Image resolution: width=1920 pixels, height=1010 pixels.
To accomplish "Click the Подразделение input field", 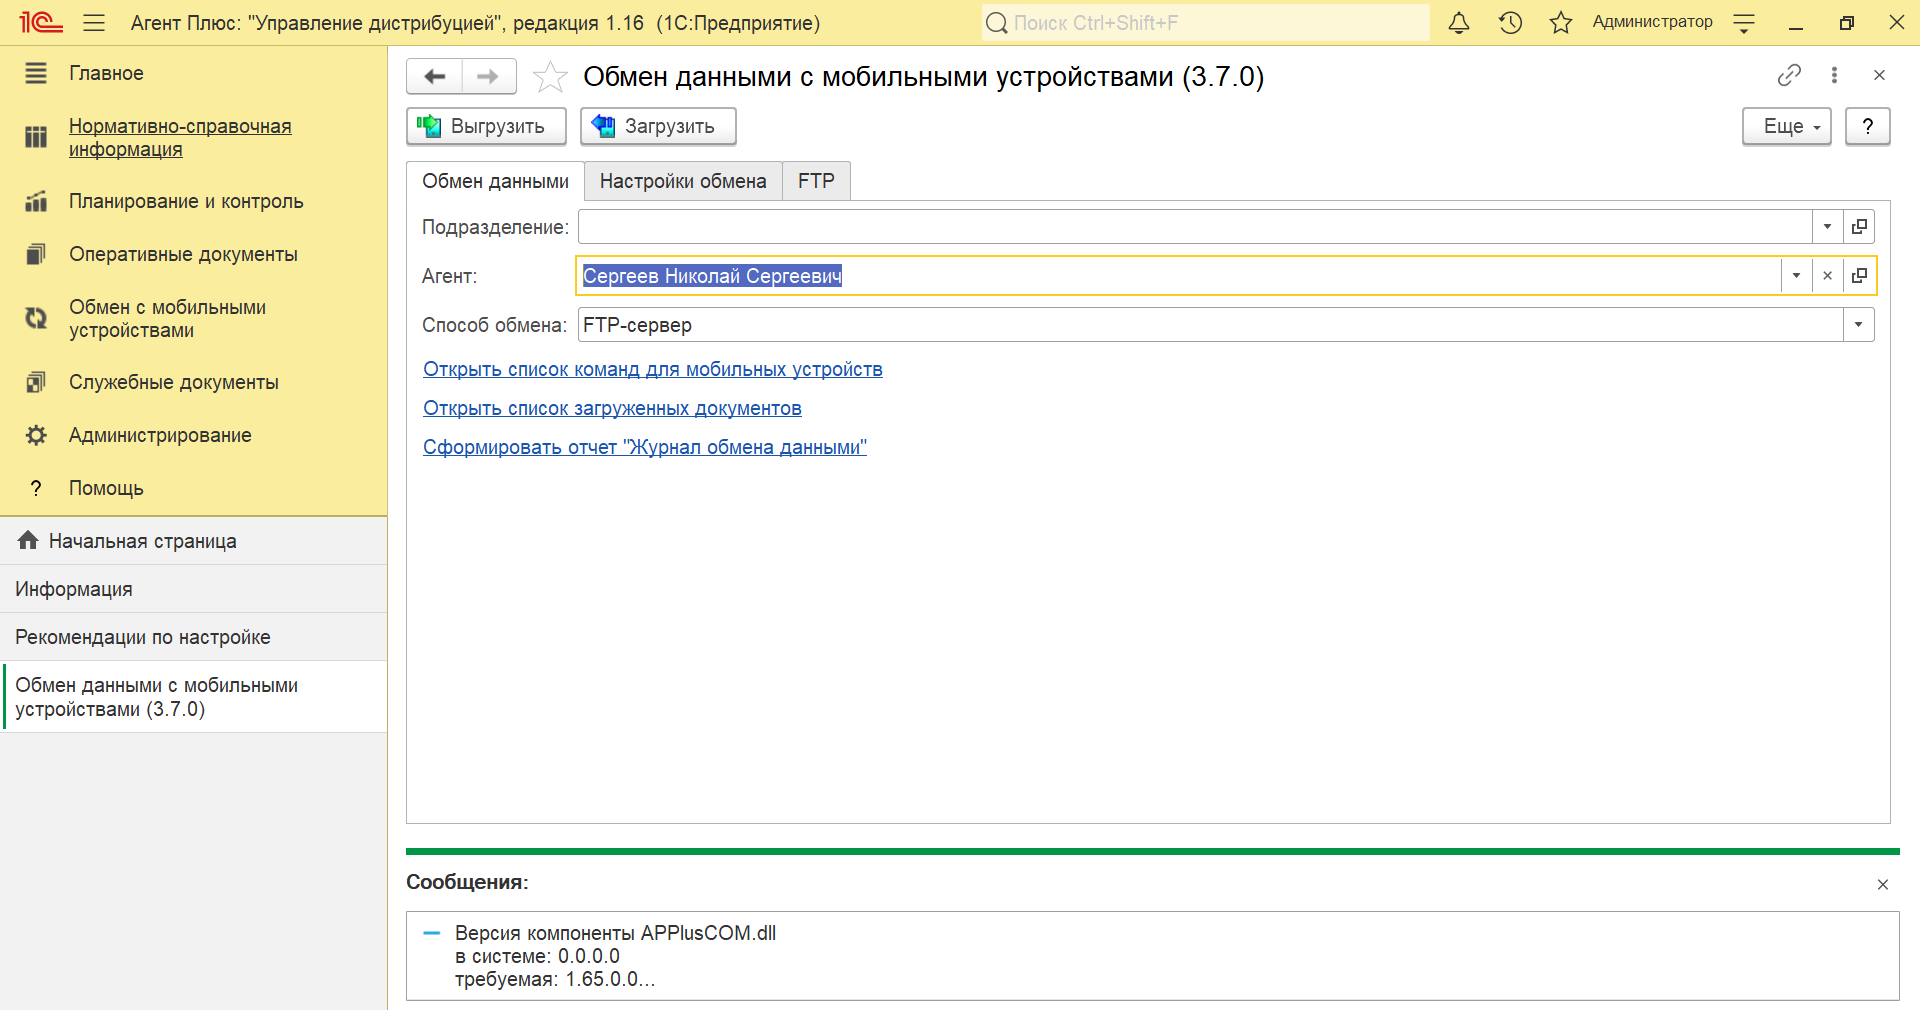I will point(1195,227).
